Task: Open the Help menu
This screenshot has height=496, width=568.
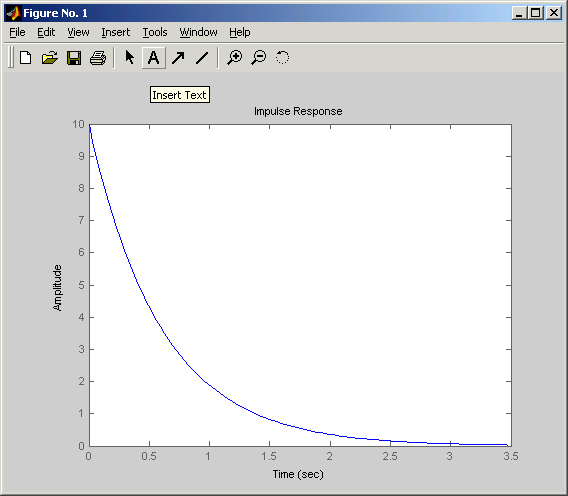Action: click(239, 32)
